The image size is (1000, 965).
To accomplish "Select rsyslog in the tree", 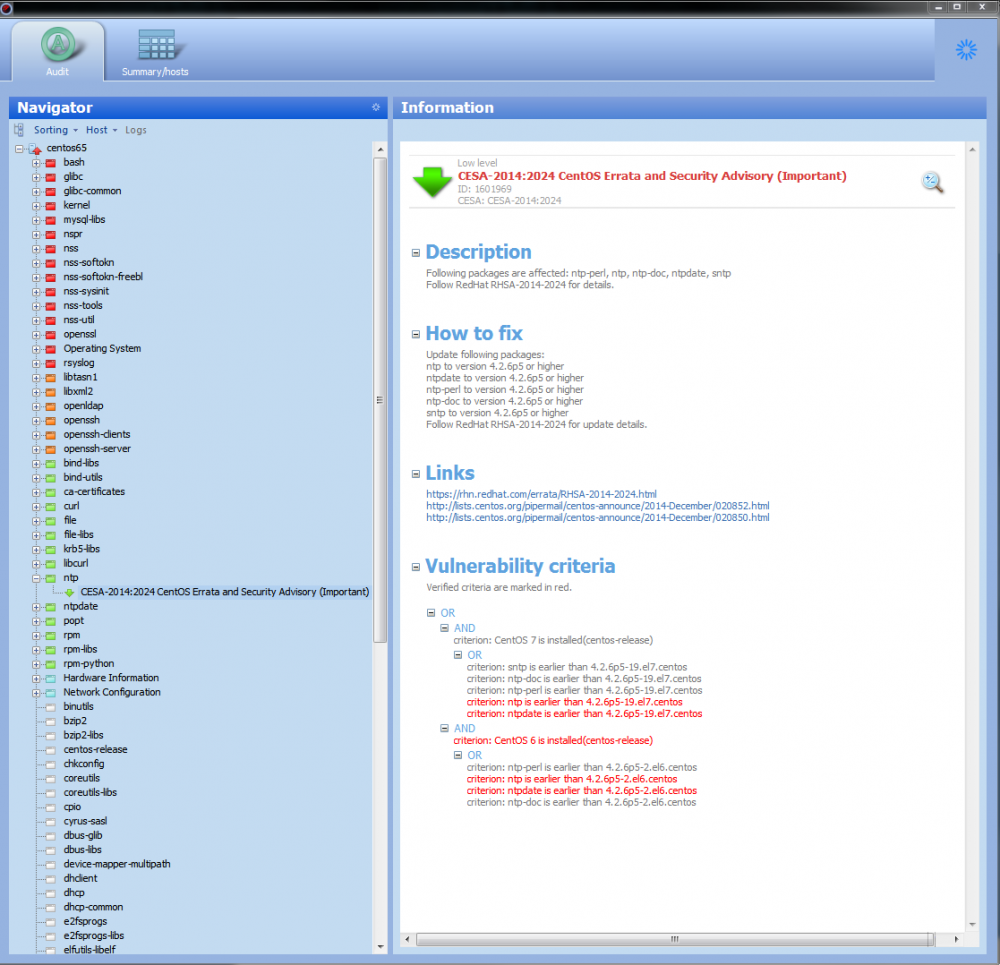I will 78,363.
